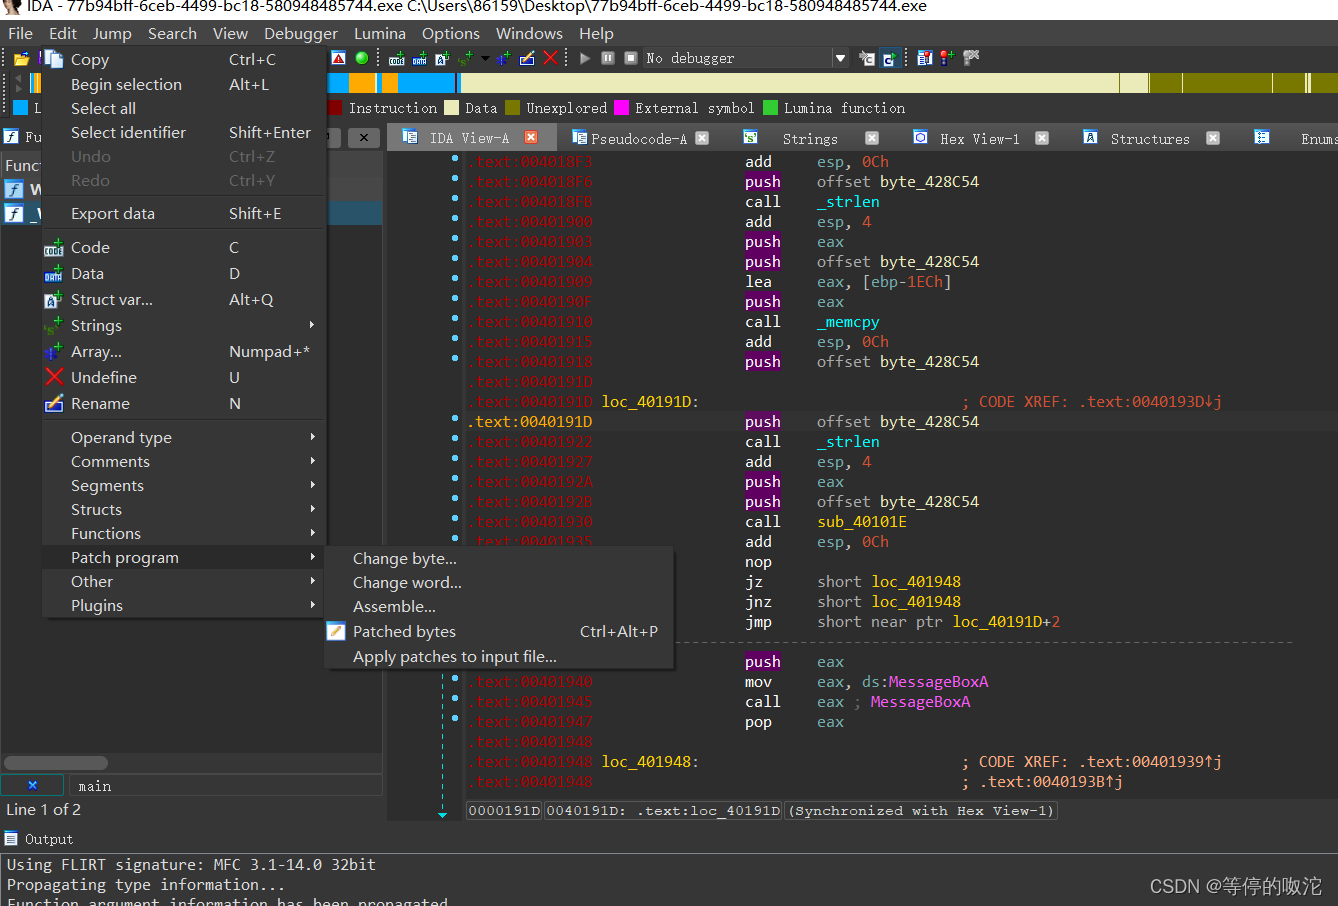Viewport: 1338px width, 906px height.
Task: Choose Apply patches to input file
Action: click(x=454, y=657)
